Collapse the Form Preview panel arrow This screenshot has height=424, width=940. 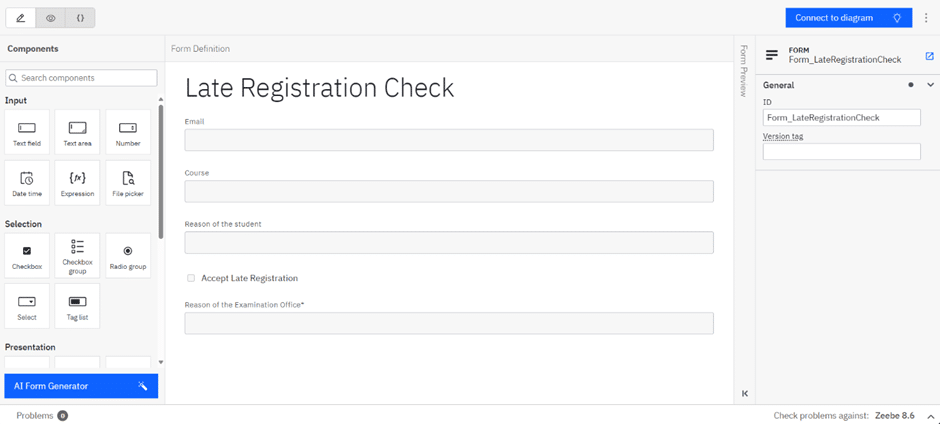[x=745, y=394]
